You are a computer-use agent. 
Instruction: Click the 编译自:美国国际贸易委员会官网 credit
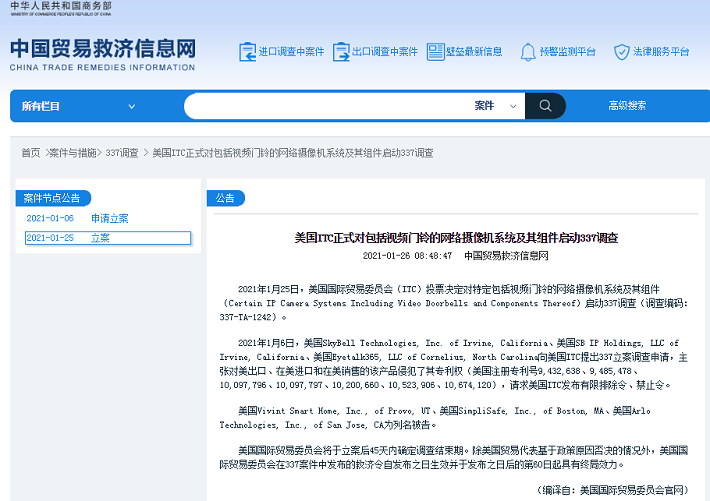pos(612,490)
